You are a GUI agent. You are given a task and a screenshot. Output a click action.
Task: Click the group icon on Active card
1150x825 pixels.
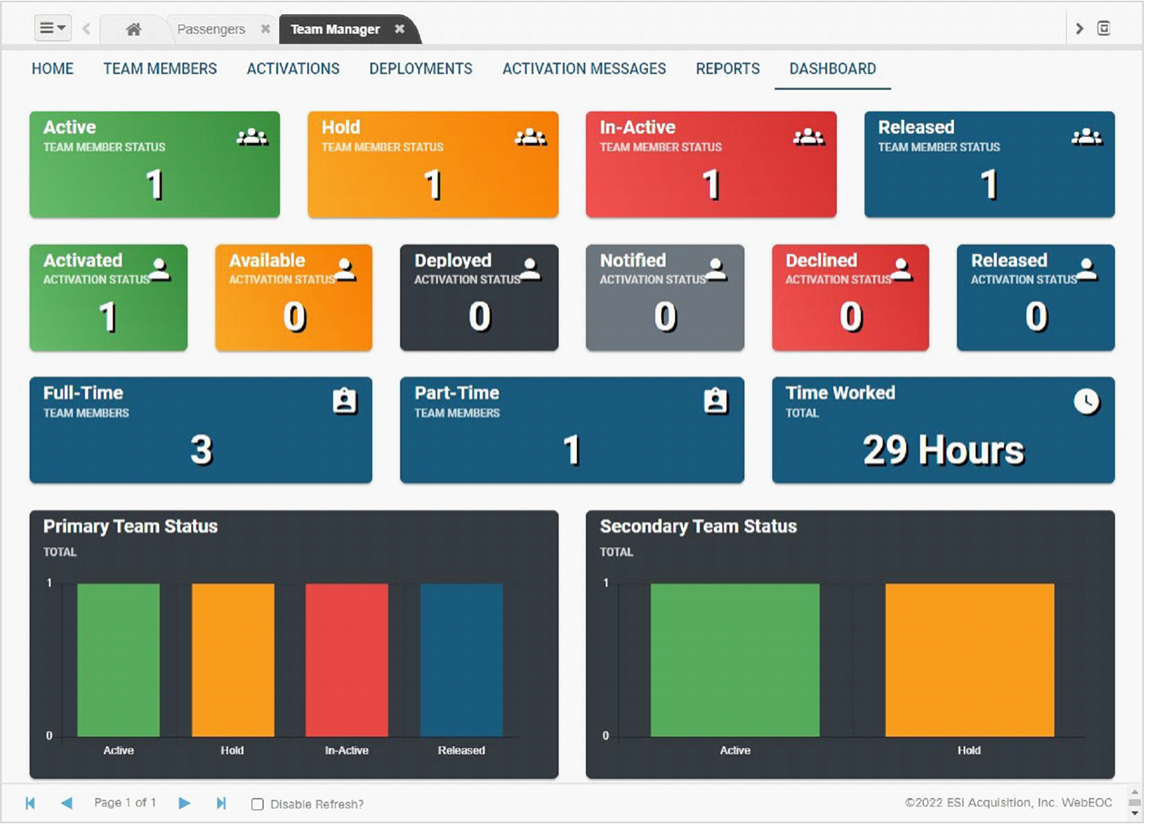(x=252, y=137)
